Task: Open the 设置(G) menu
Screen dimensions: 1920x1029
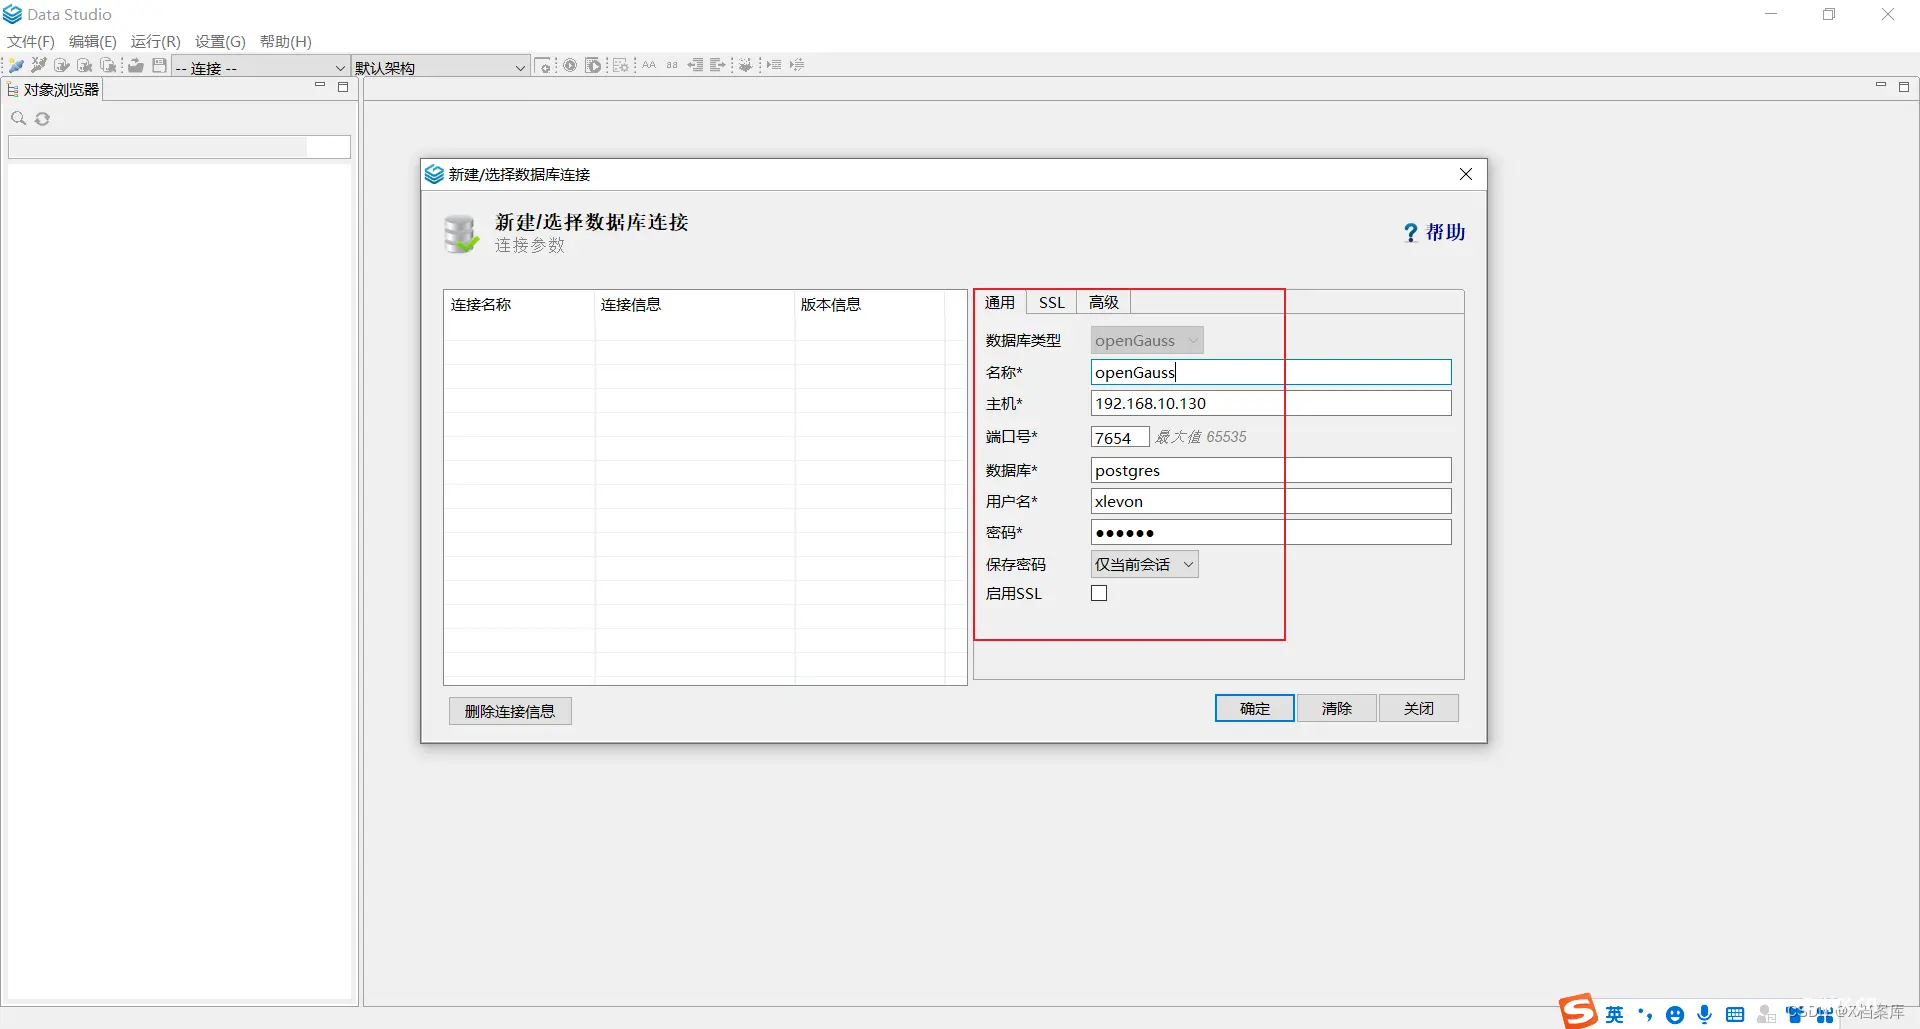Action: click(x=220, y=41)
